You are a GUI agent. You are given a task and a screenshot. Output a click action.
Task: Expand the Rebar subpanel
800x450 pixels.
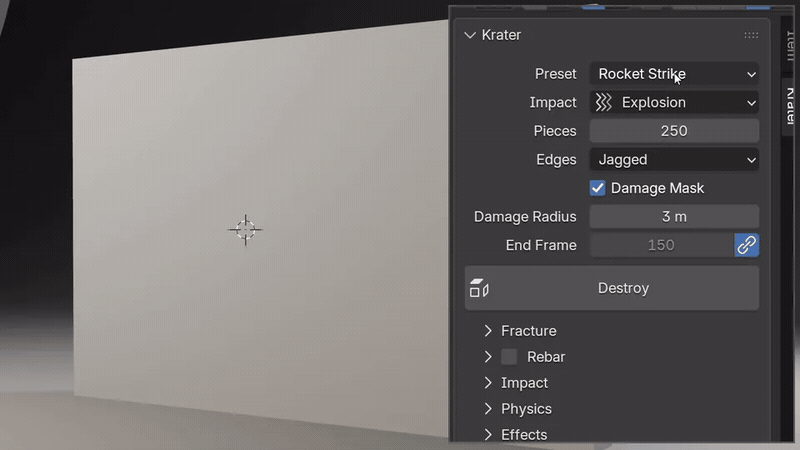(x=488, y=357)
